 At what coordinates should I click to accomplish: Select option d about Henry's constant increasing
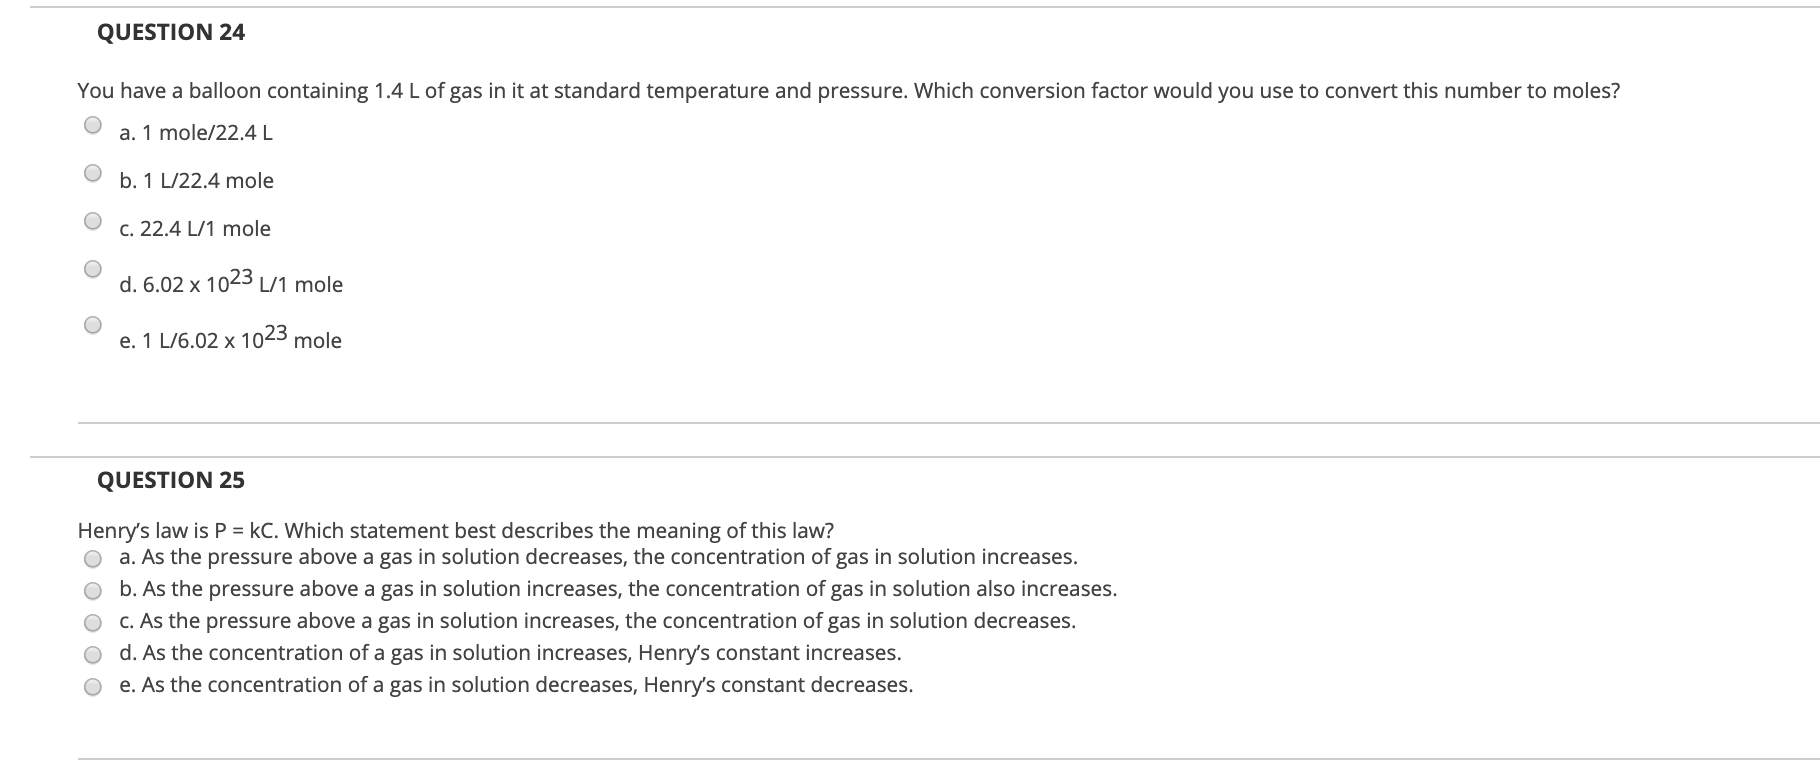point(91,654)
